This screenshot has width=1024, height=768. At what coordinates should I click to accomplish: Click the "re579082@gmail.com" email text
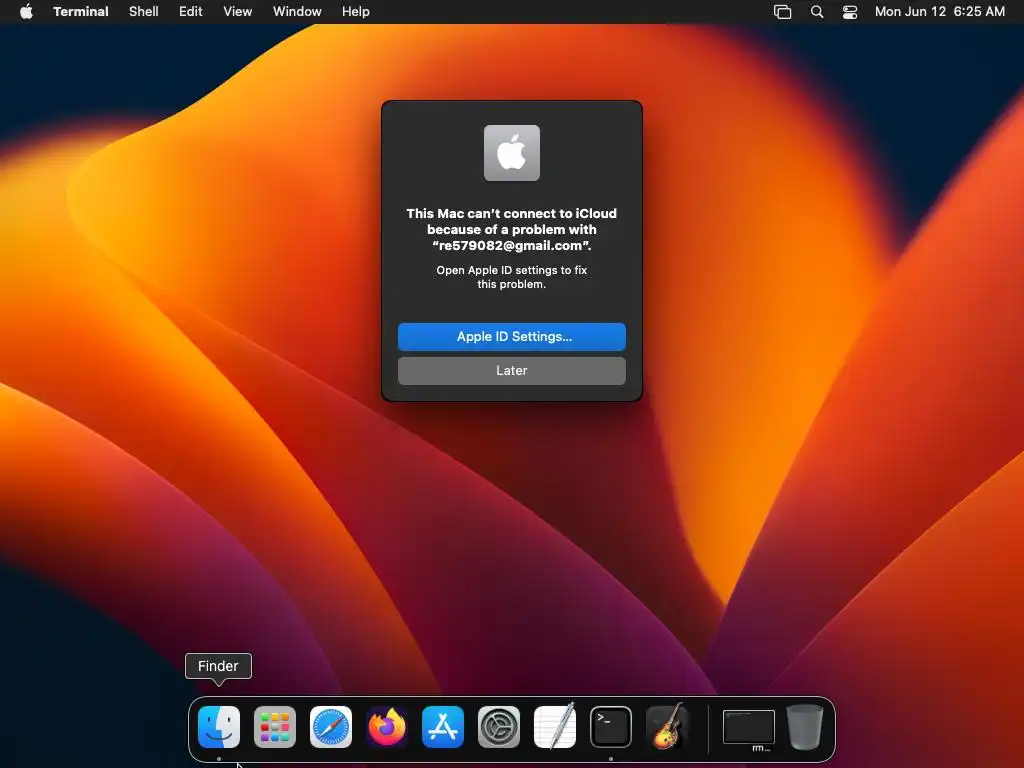click(511, 246)
